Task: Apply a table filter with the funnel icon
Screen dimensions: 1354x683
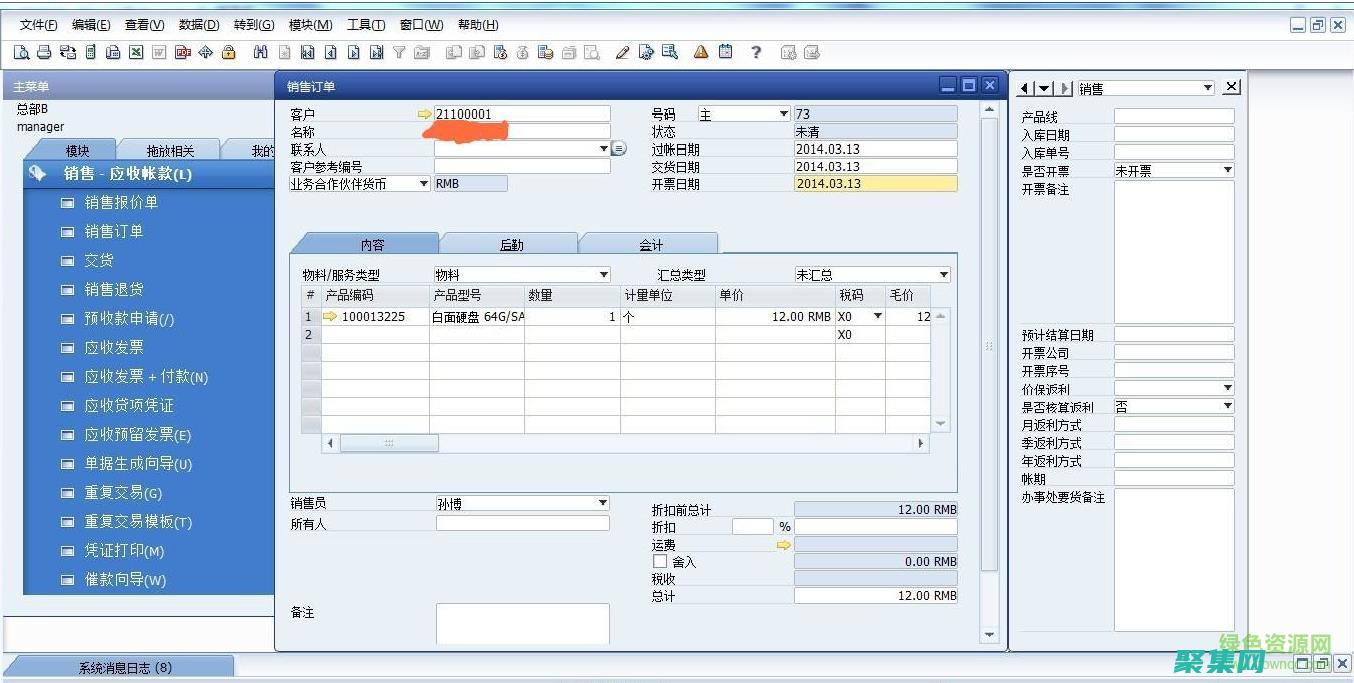Action: [x=400, y=52]
